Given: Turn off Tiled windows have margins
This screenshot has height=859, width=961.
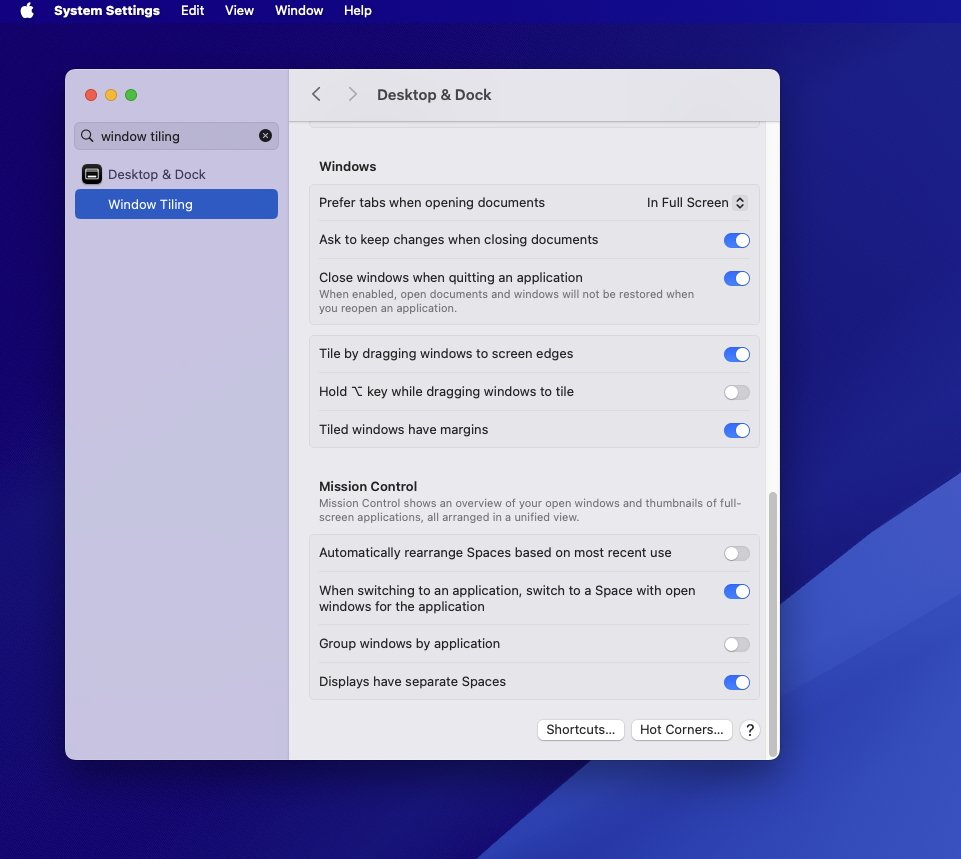Looking at the screenshot, I should 737,430.
